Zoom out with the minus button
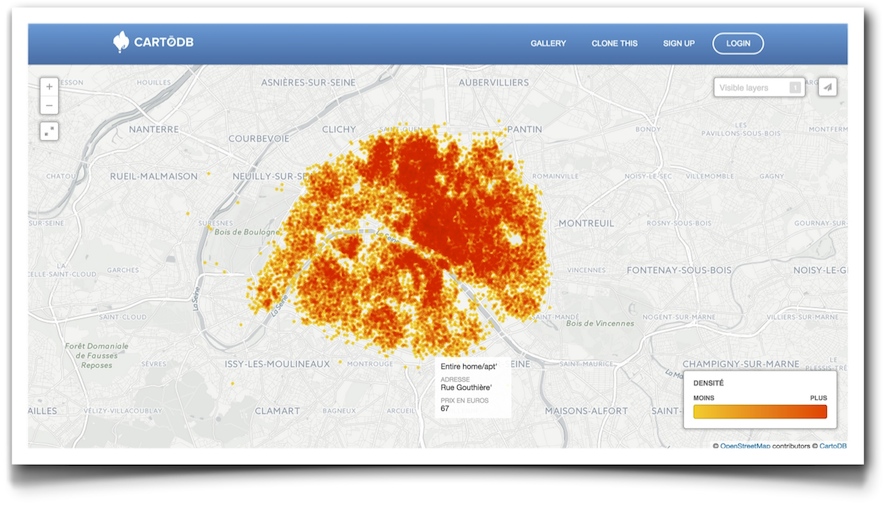Viewport: 886px width, 508px height. (x=49, y=105)
